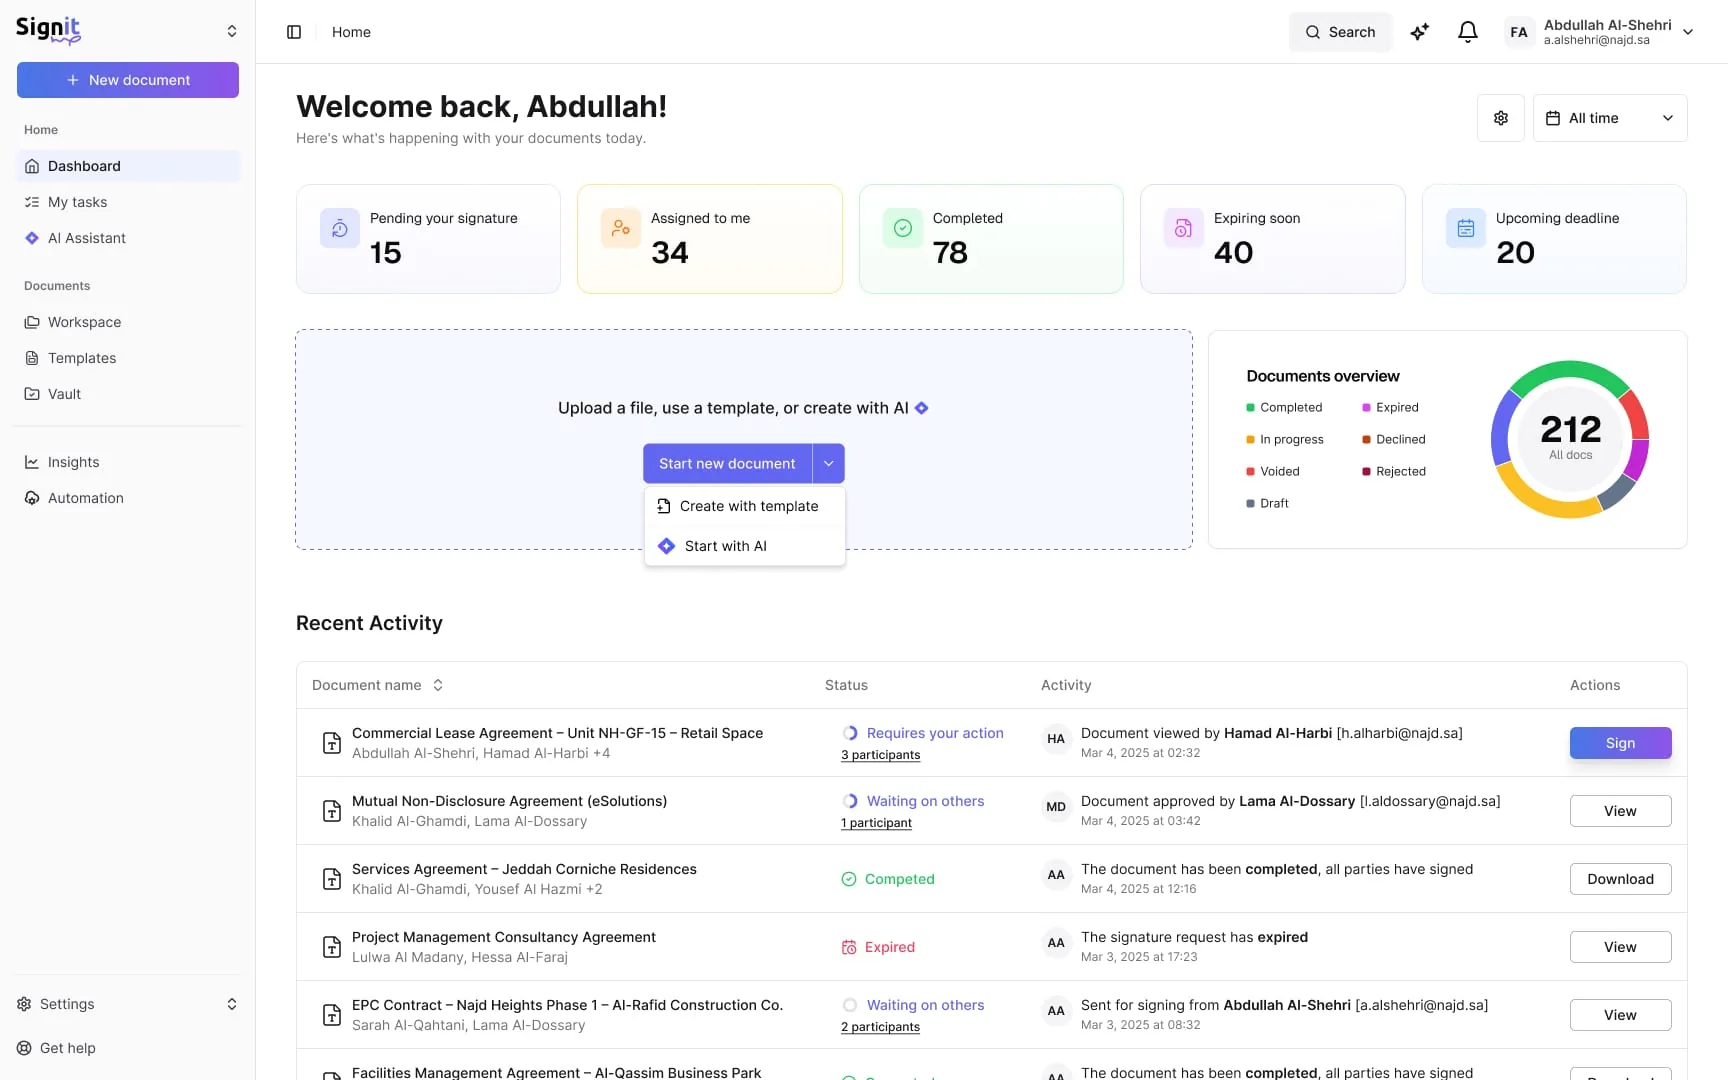
Task: Click the AI sparkles icon in the top bar
Action: 1419,31
